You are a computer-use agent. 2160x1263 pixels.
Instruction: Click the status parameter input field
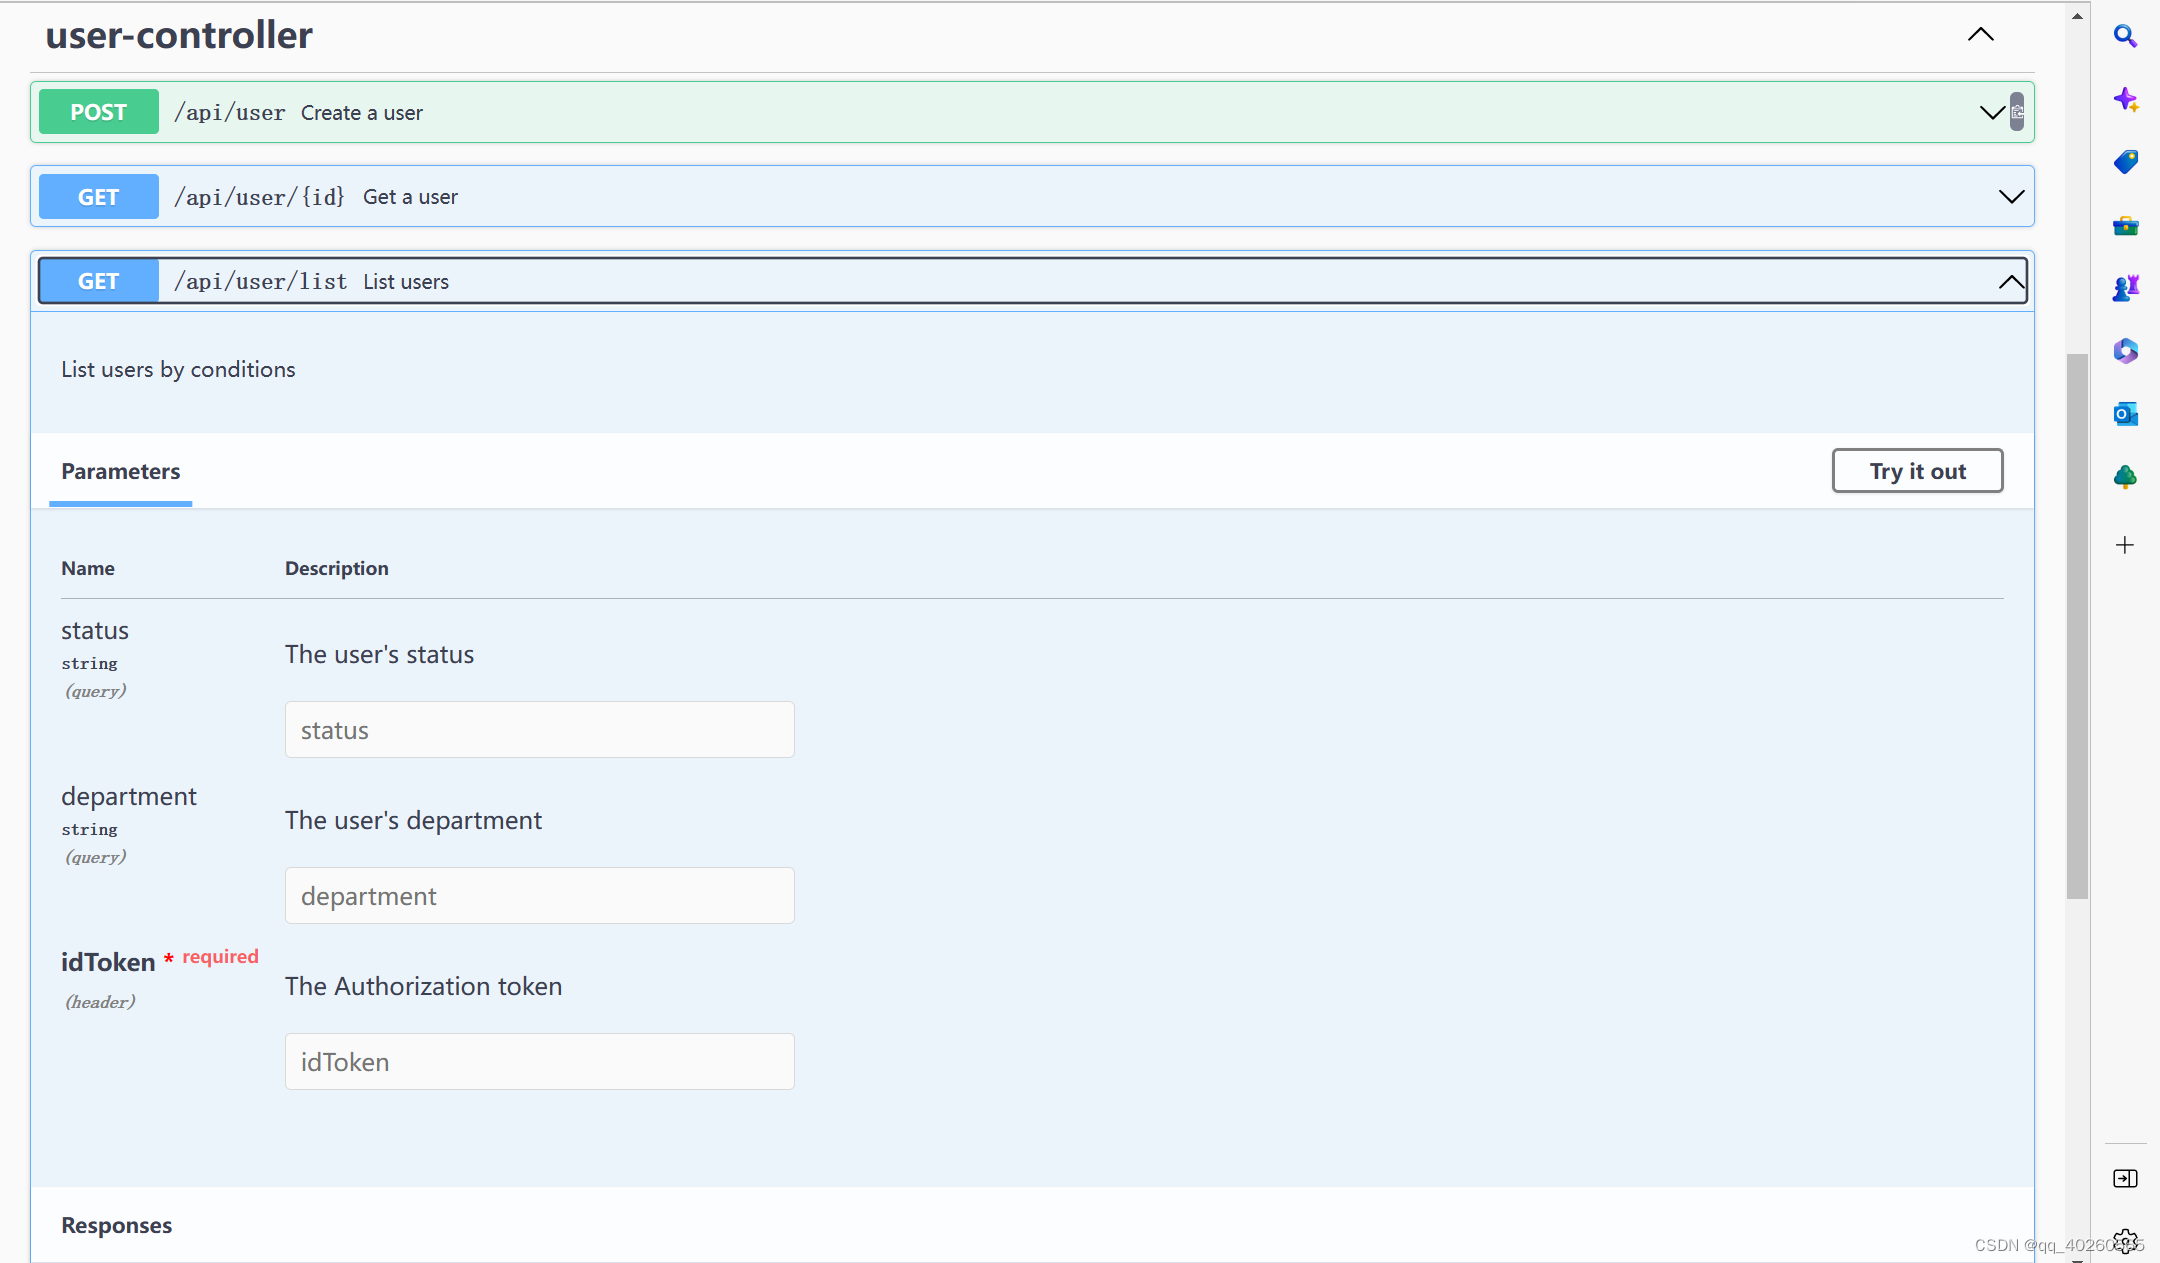coord(539,730)
